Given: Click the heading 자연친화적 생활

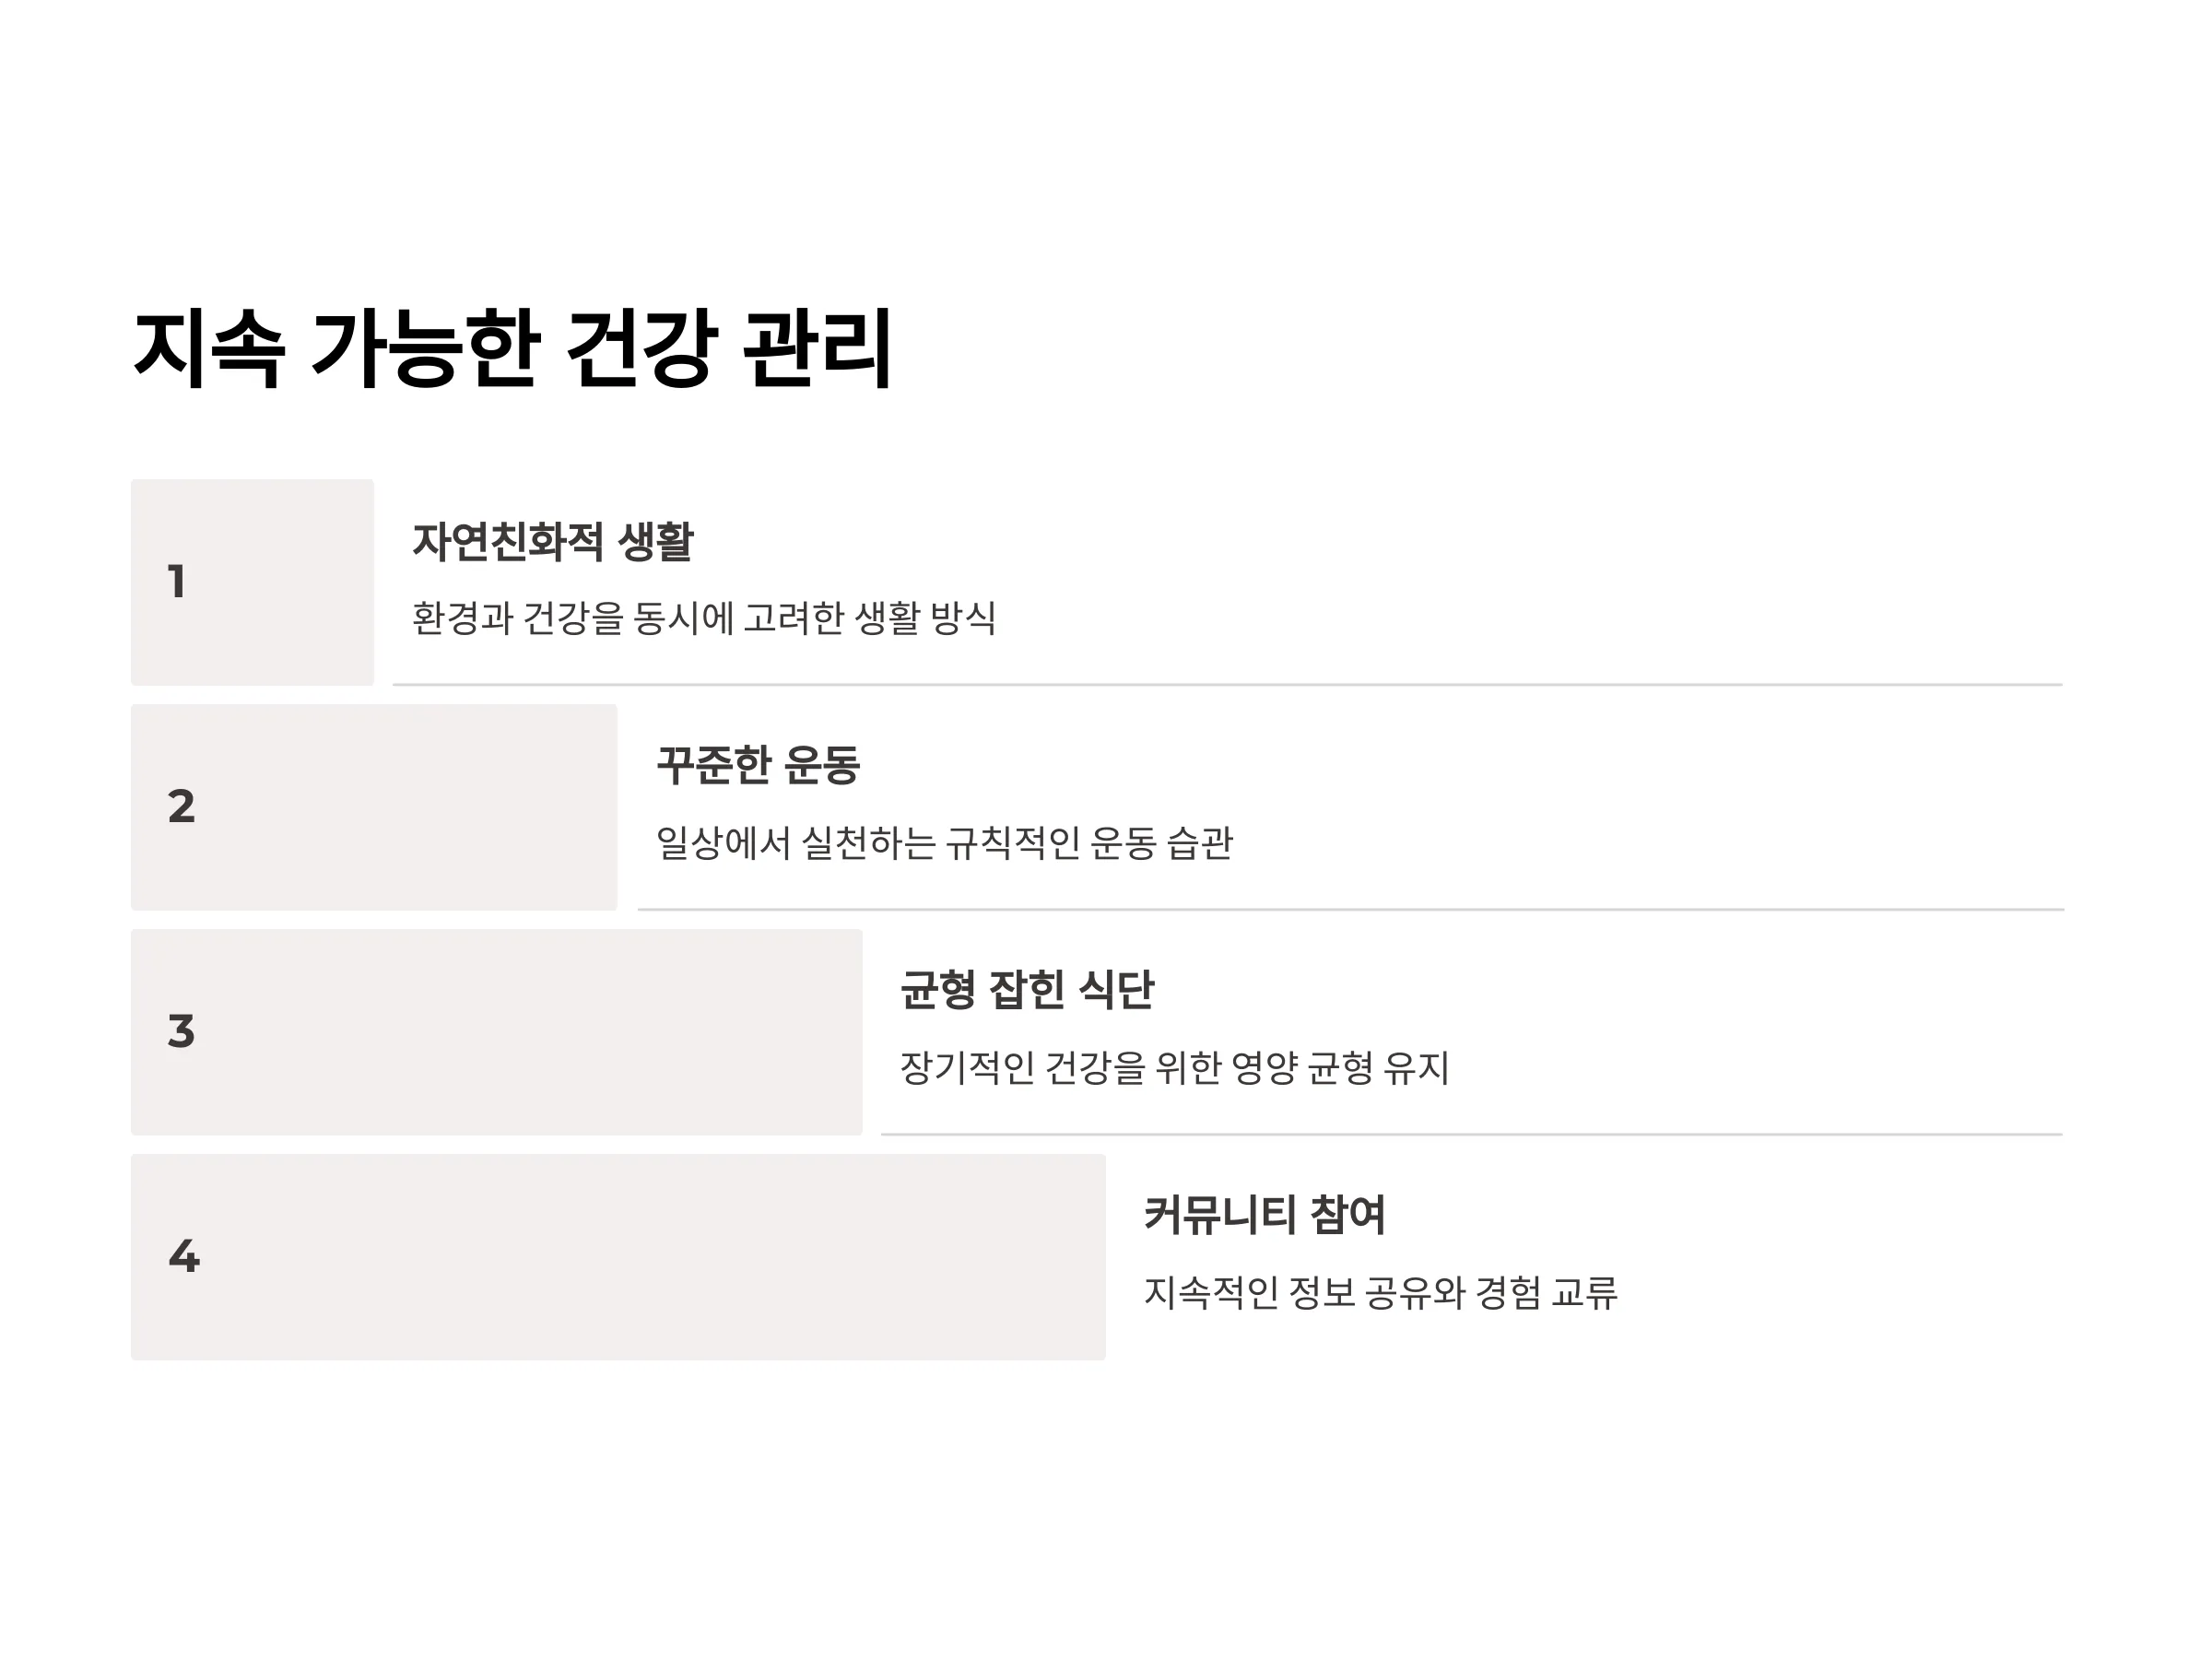Looking at the screenshot, I should click(x=553, y=542).
